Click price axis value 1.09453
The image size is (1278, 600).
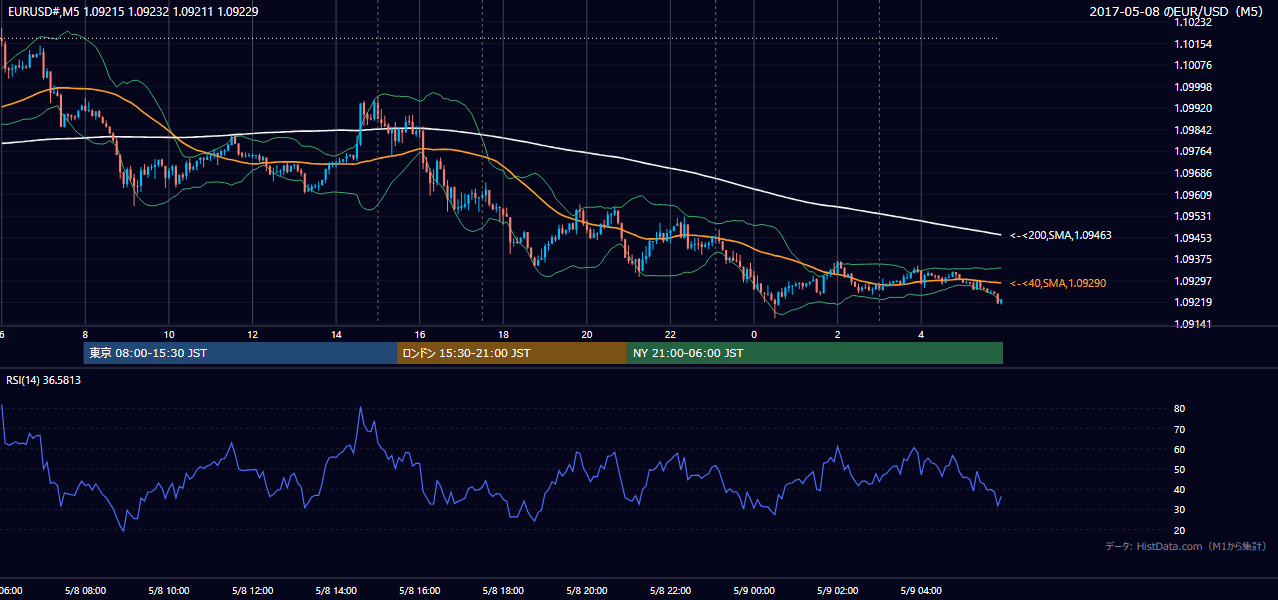1193,238
